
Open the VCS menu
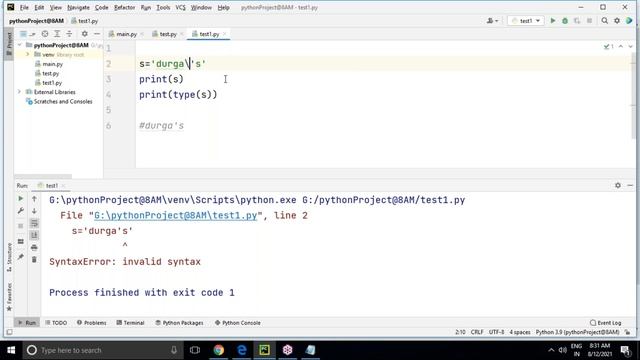point(180,7)
